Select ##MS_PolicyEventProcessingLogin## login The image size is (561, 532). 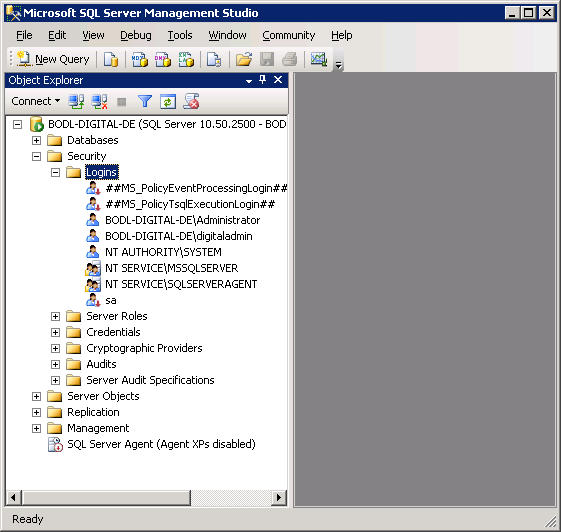click(x=196, y=188)
